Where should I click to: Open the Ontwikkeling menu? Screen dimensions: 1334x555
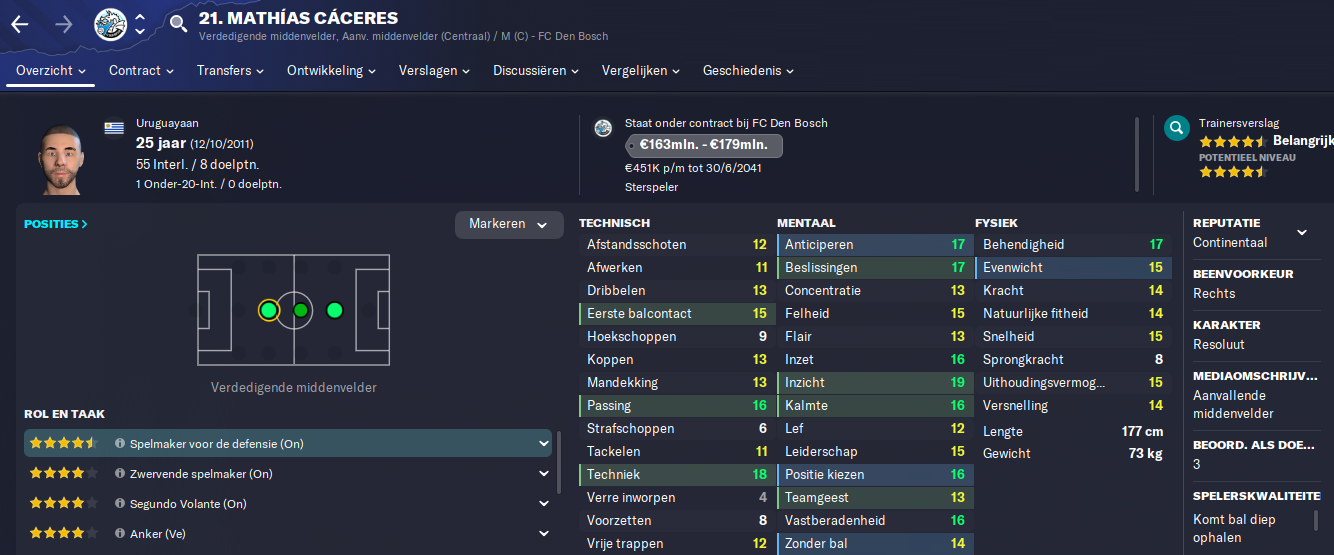pyautogui.click(x=331, y=71)
